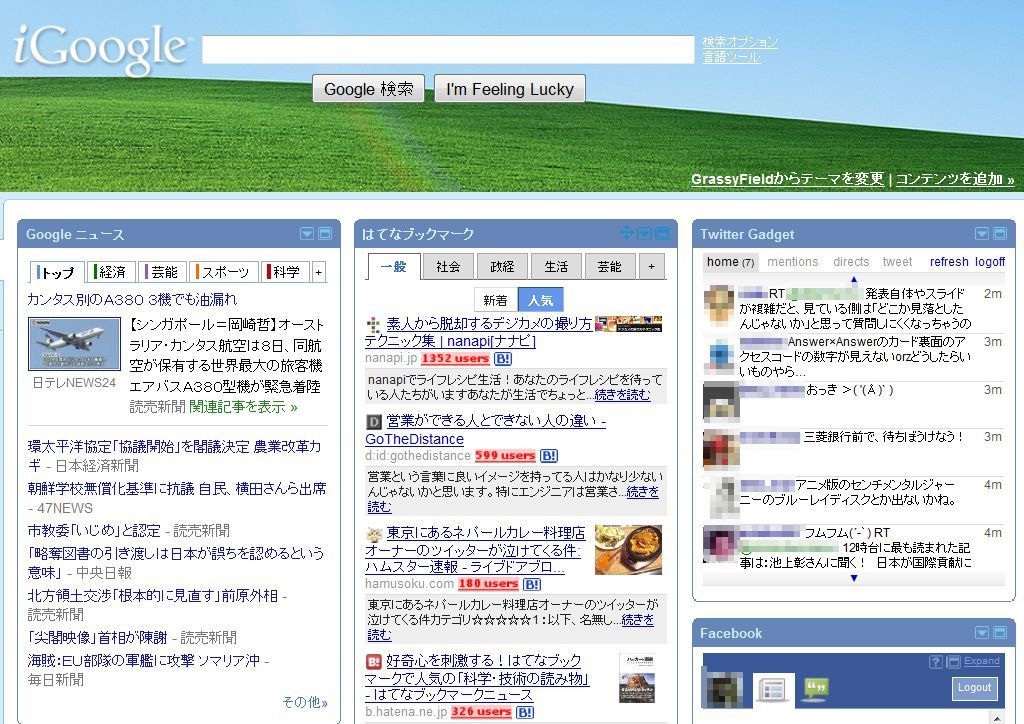Open the はてなブックマーク gadget dropdown menu

pos(644,234)
